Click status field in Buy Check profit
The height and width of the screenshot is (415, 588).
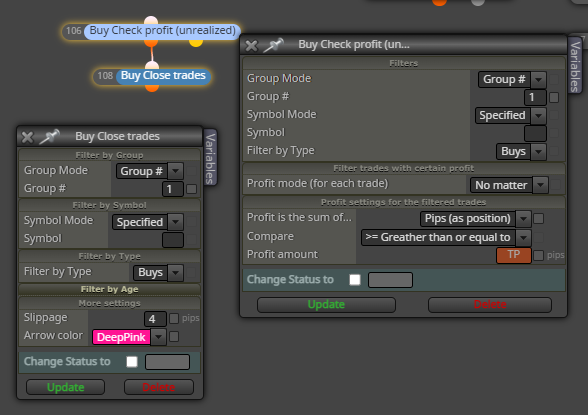[390, 280]
